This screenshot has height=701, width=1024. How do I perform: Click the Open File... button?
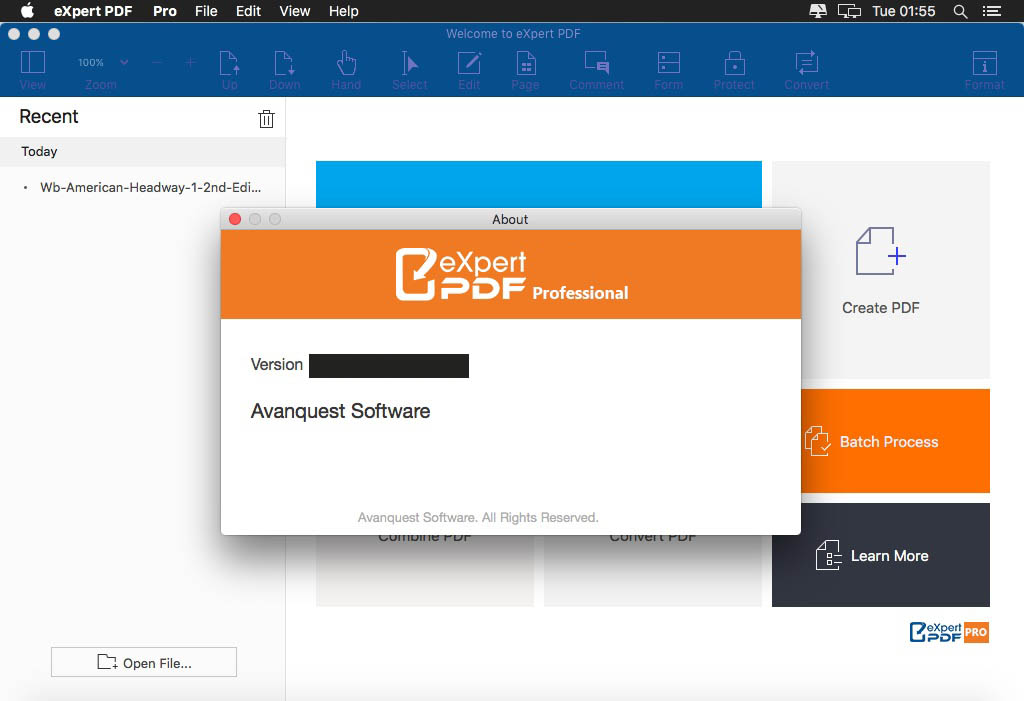point(144,662)
